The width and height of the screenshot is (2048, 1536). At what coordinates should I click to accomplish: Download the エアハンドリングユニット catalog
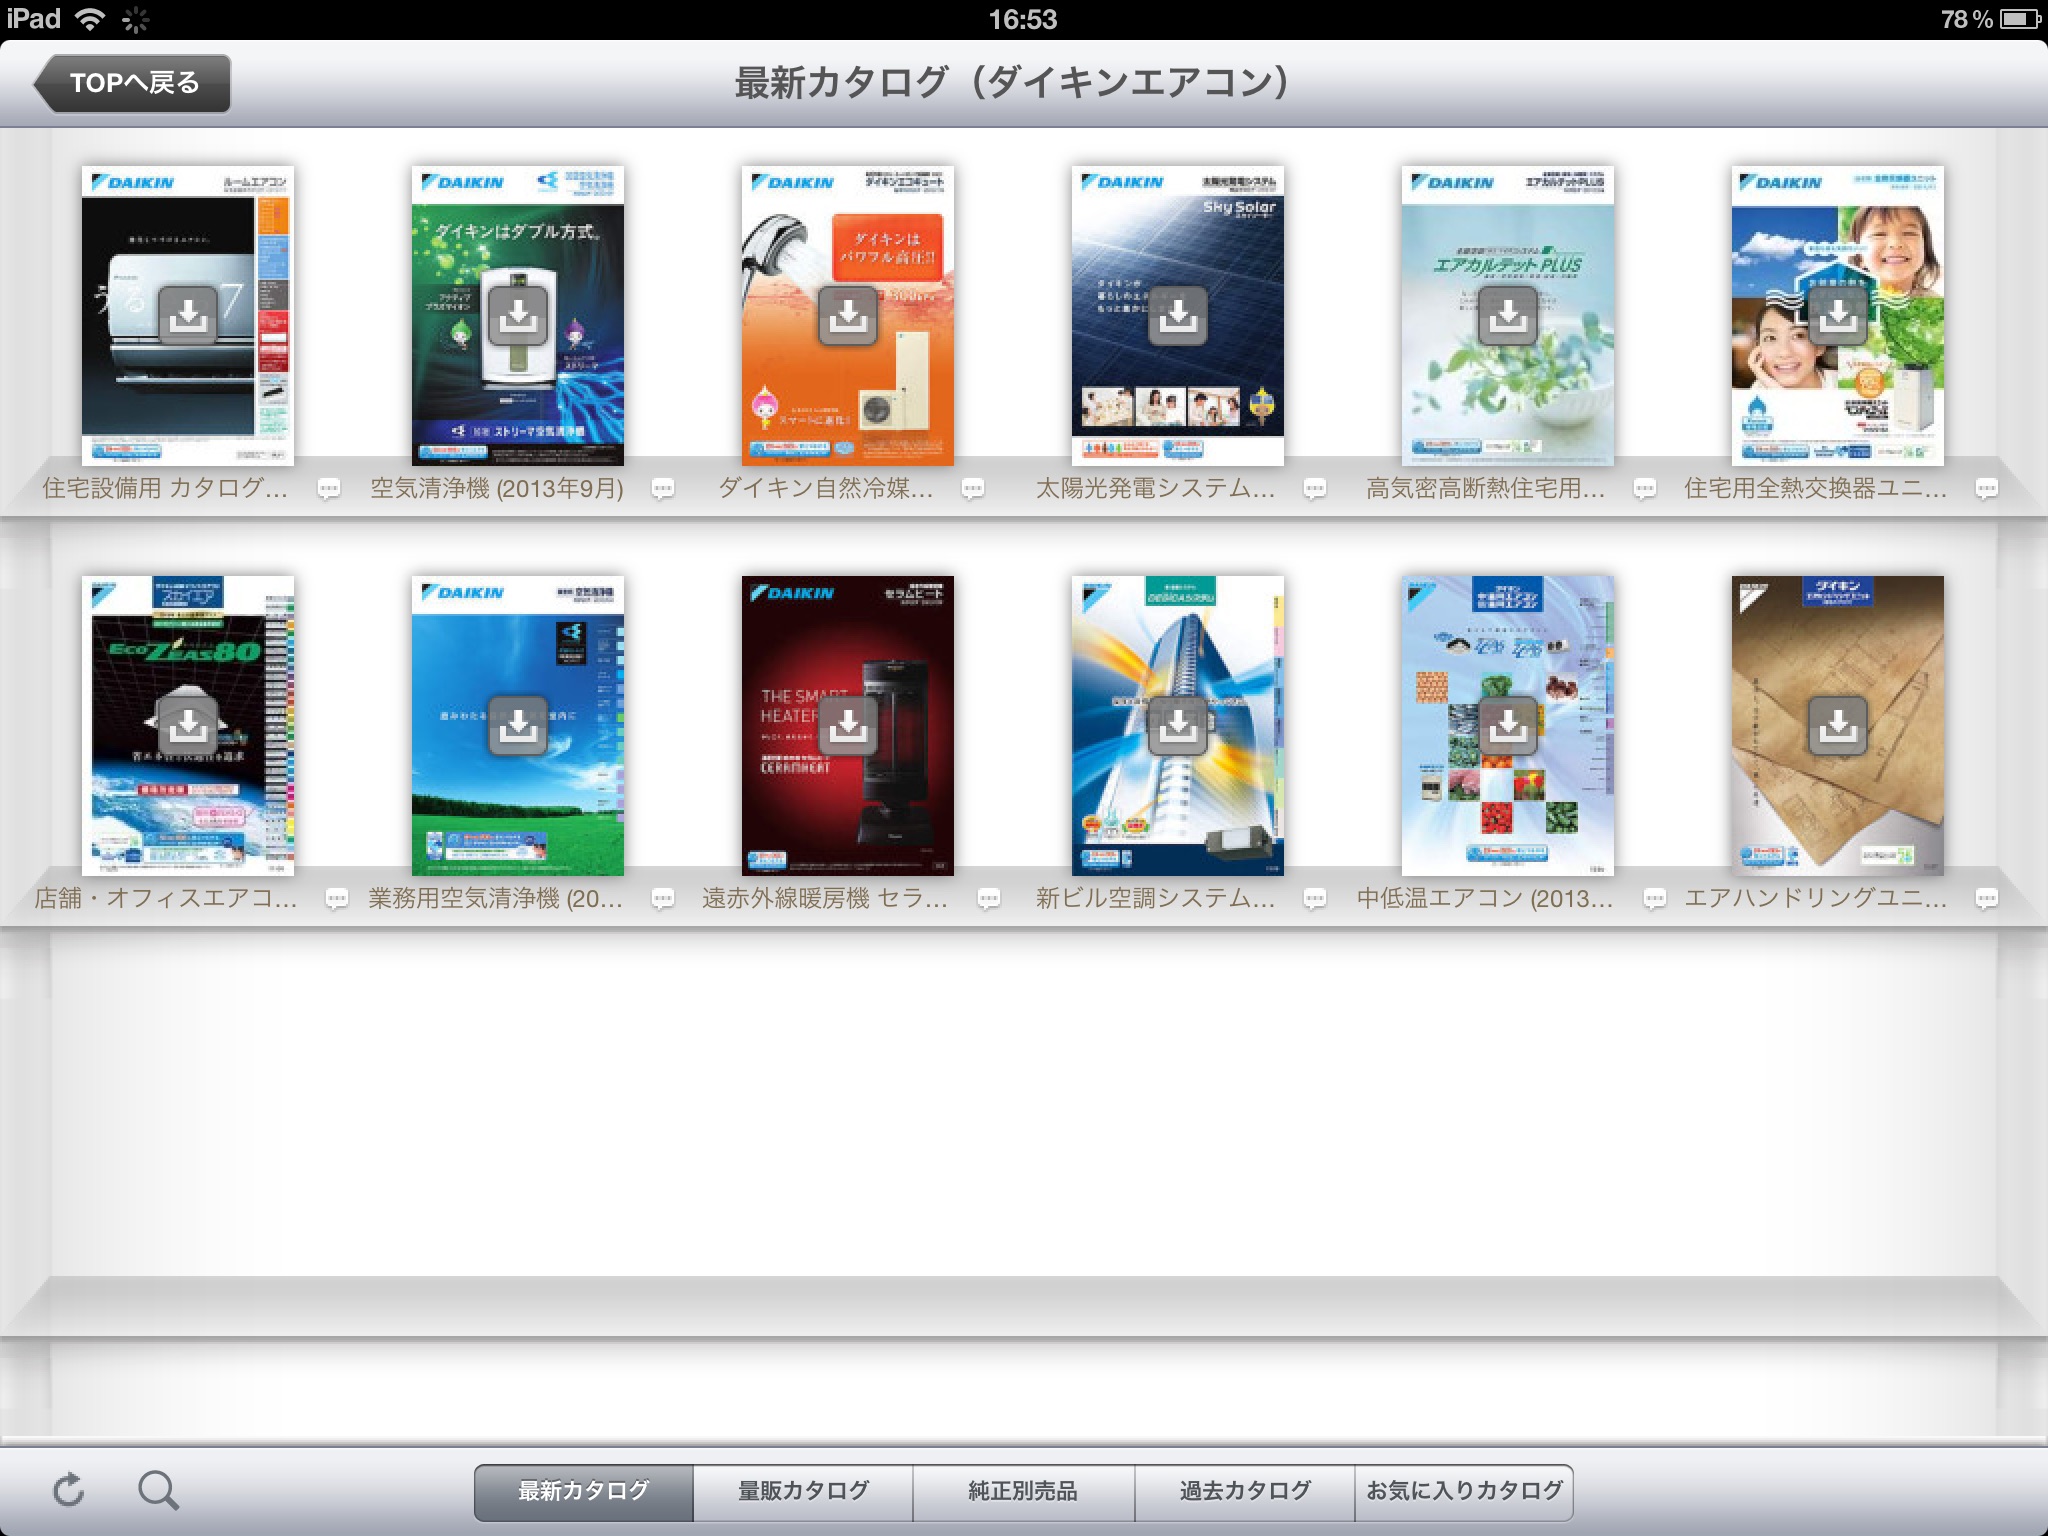1837,726
